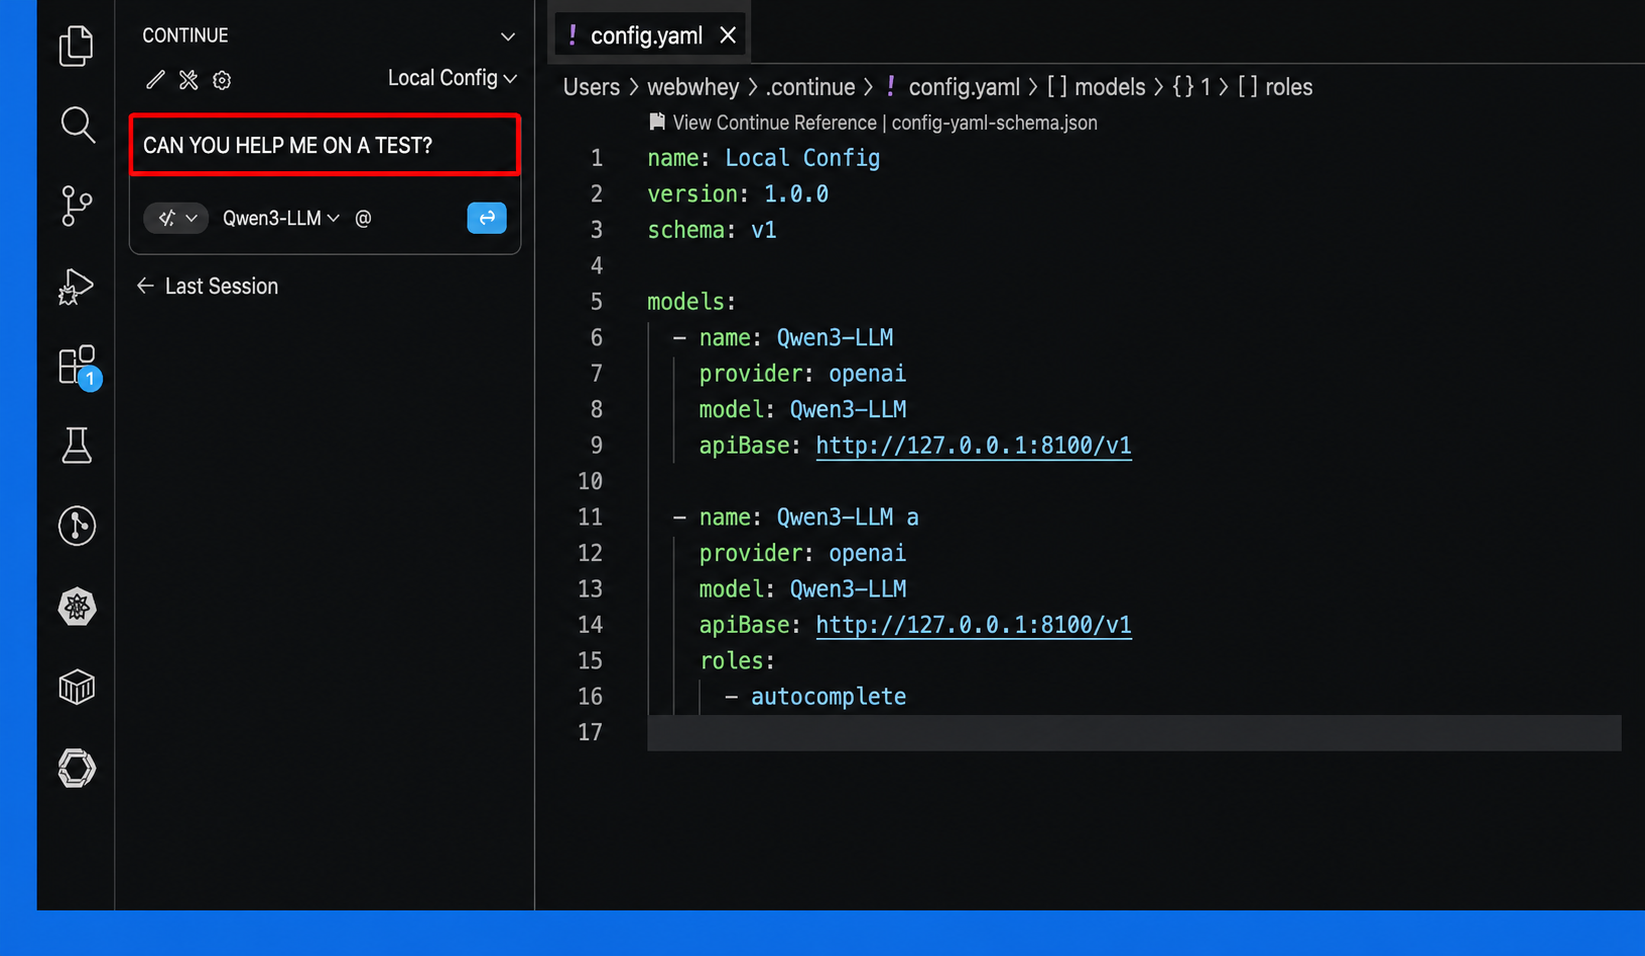Close the config.yaml tab
1645x956 pixels.
point(728,35)
